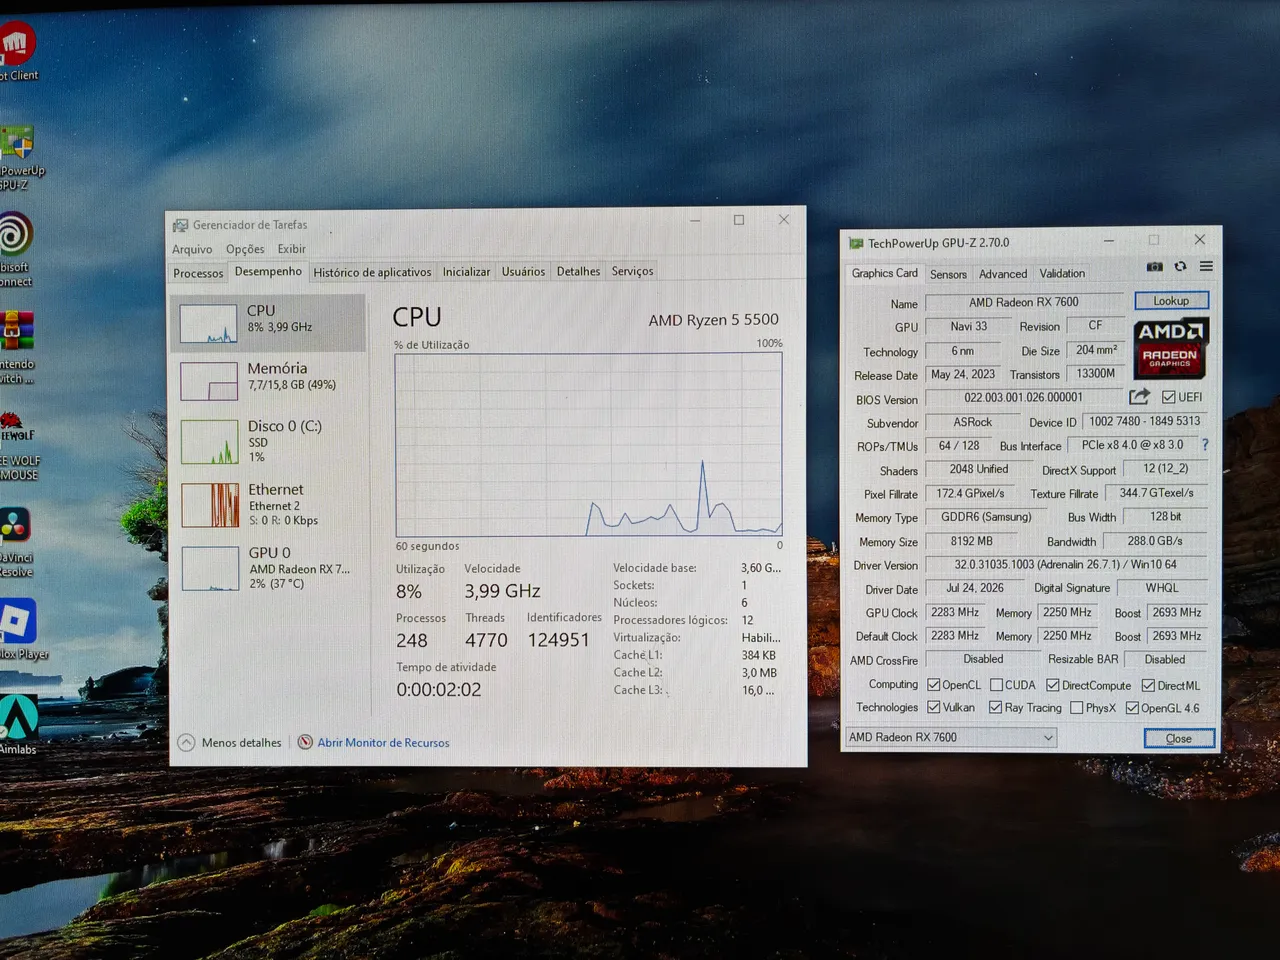Viewport: 1280px width, 960px height.
Task: Toggle the PhysX checkbox
Action: coord(1076,708)
